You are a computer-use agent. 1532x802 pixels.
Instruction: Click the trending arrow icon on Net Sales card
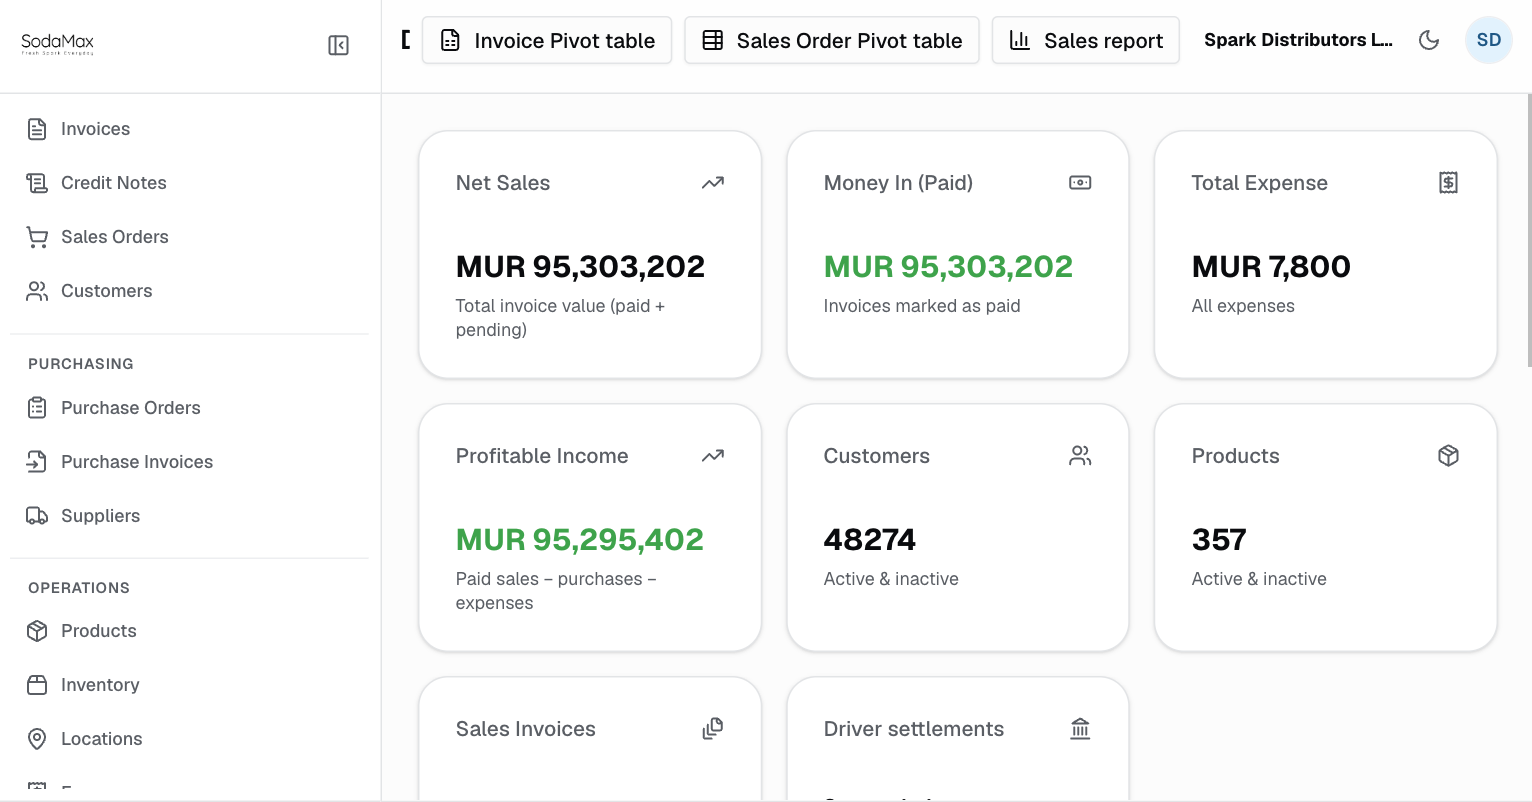(713, 183)
